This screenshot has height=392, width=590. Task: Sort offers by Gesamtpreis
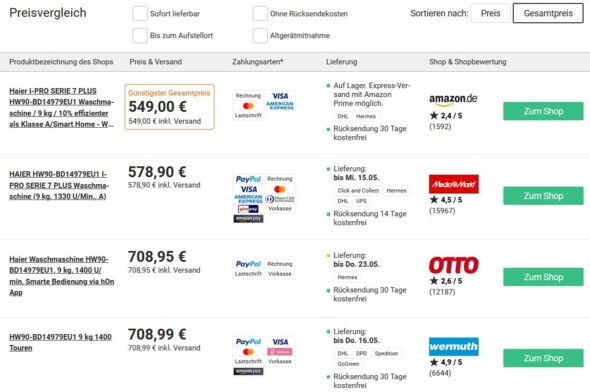pos(548,13)
